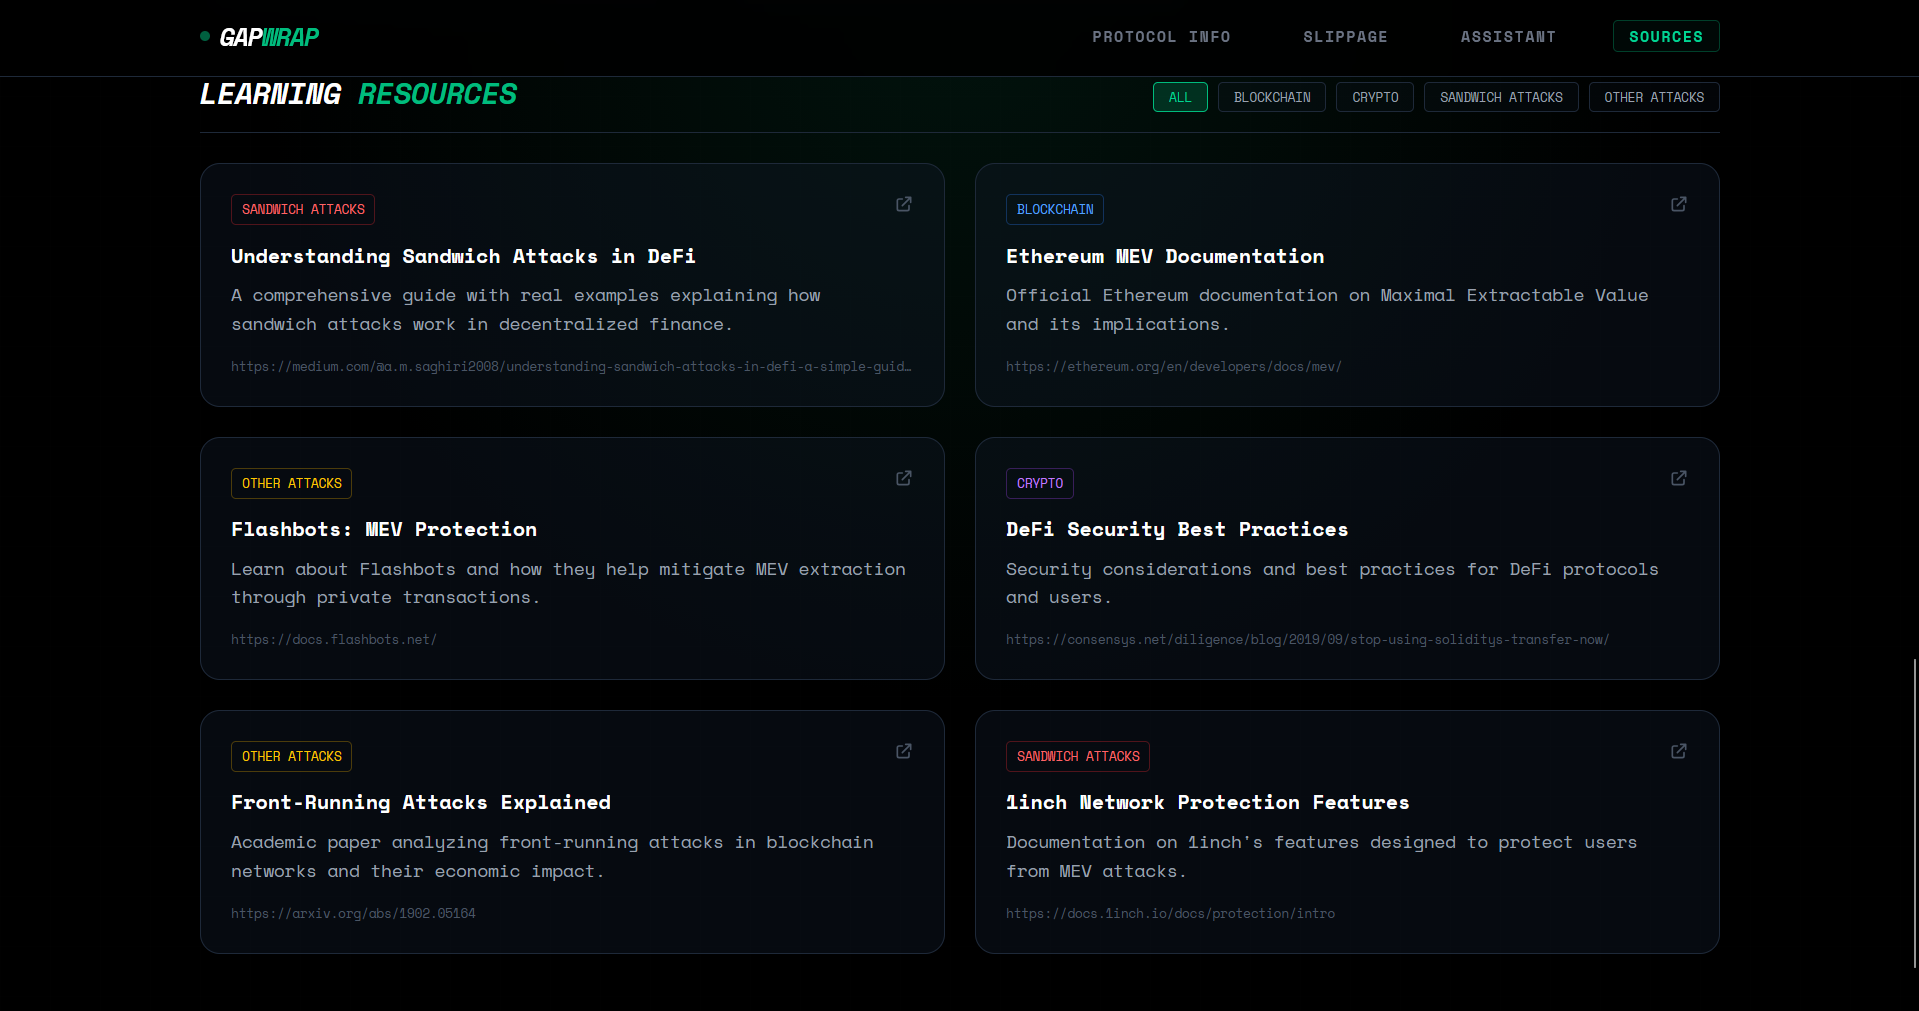
Task: Filter resources by Sandwich Attacks
Action: (x=1501, y=97)
